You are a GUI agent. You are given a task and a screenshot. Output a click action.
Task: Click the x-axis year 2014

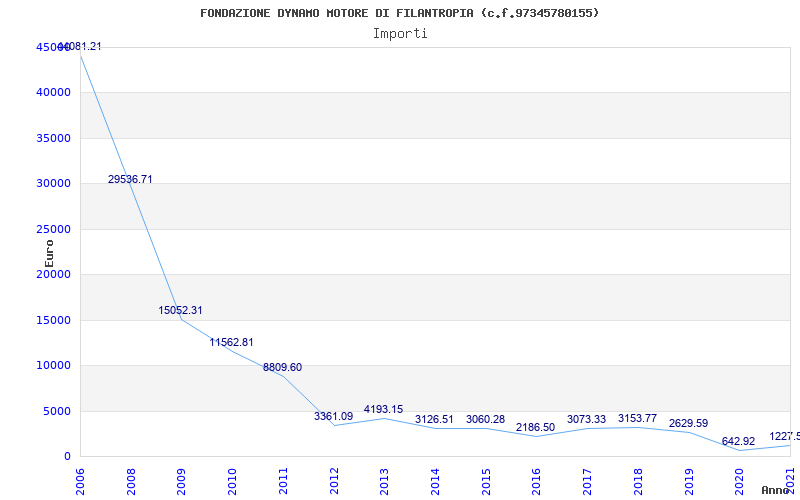coord(435,481)
